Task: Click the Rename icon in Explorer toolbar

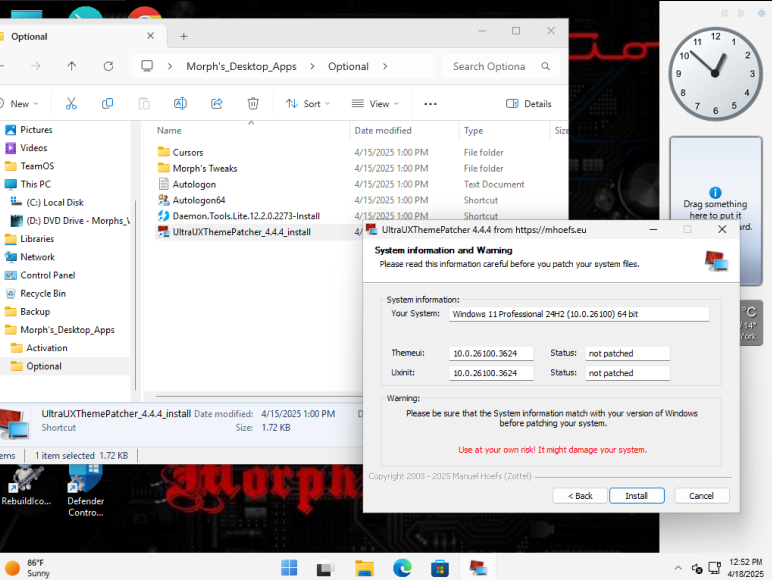Action: (180, 103)
